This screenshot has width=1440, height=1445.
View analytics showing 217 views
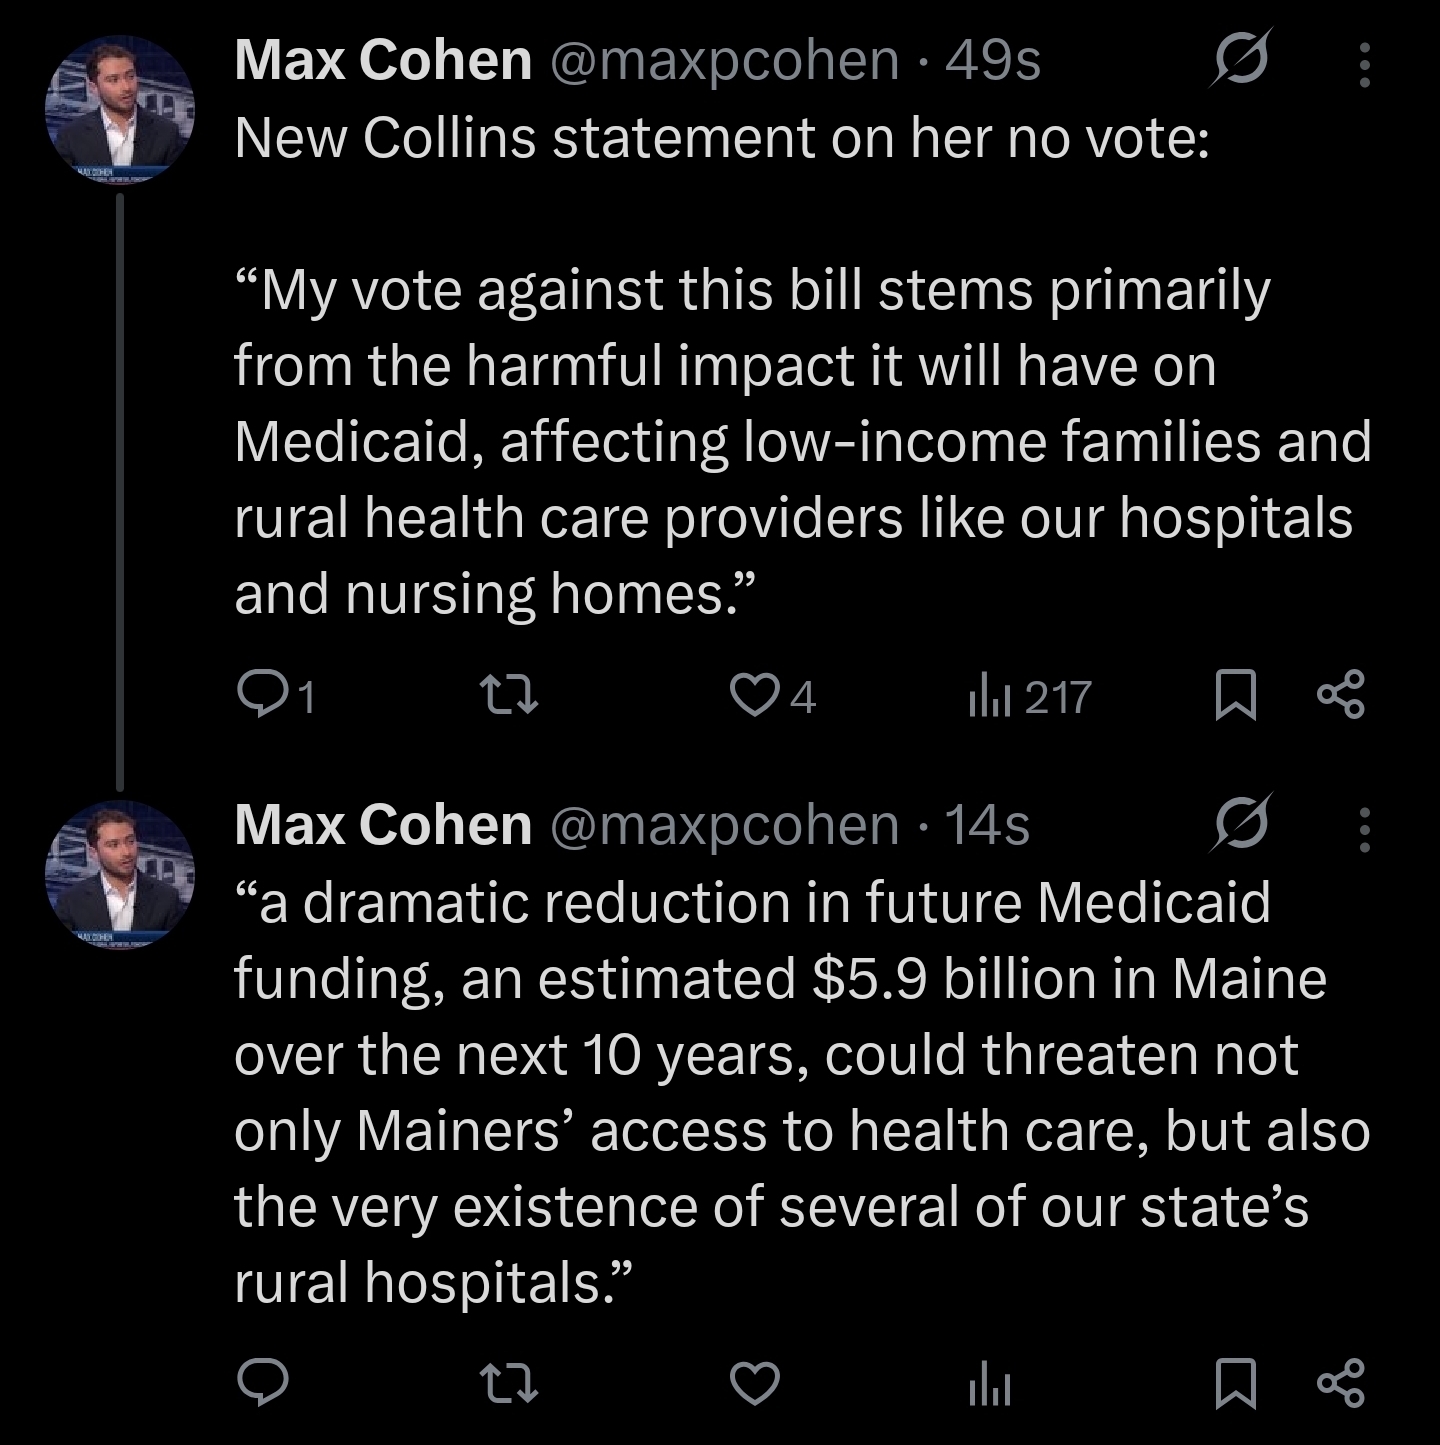(x=1029, y=696)
